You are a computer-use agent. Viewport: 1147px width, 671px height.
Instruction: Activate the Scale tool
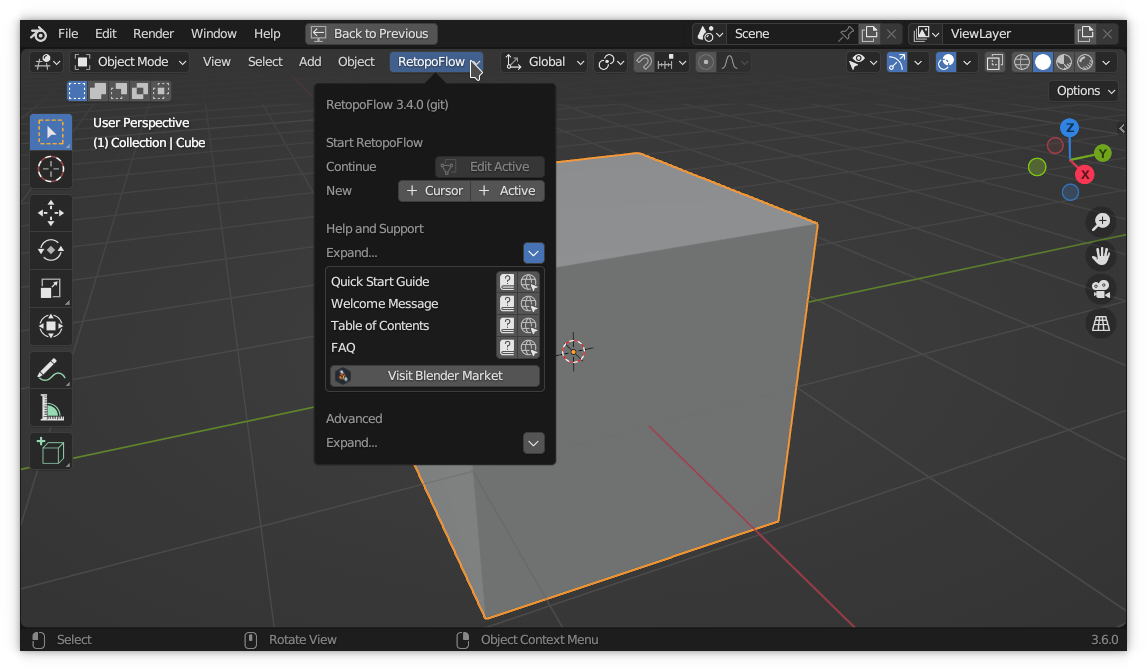(50, 288)
